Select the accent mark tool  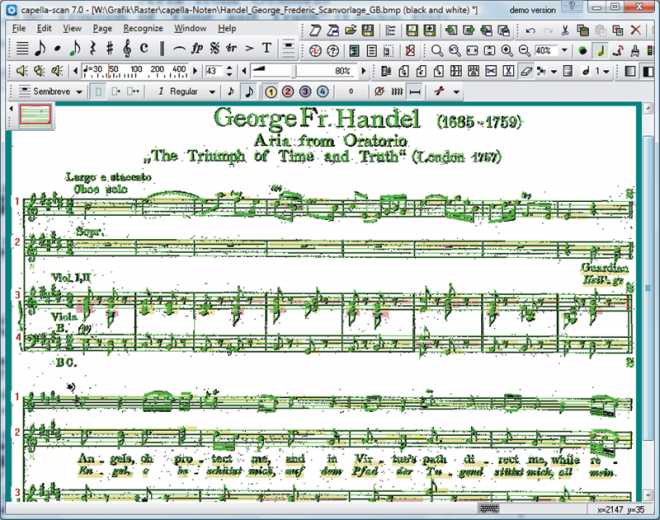249,48
